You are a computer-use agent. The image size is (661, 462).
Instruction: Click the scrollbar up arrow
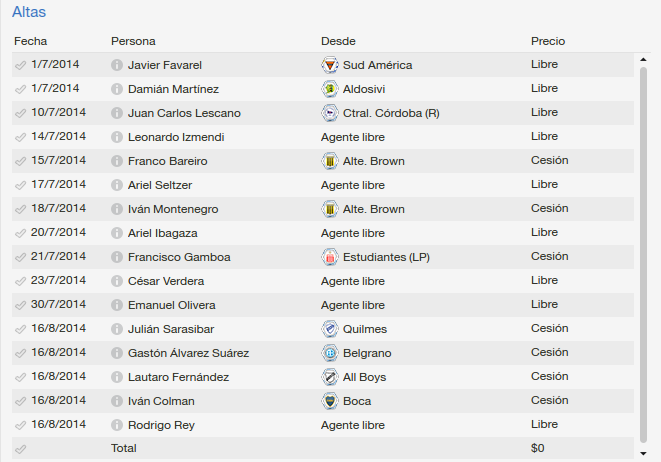point(643,59)
